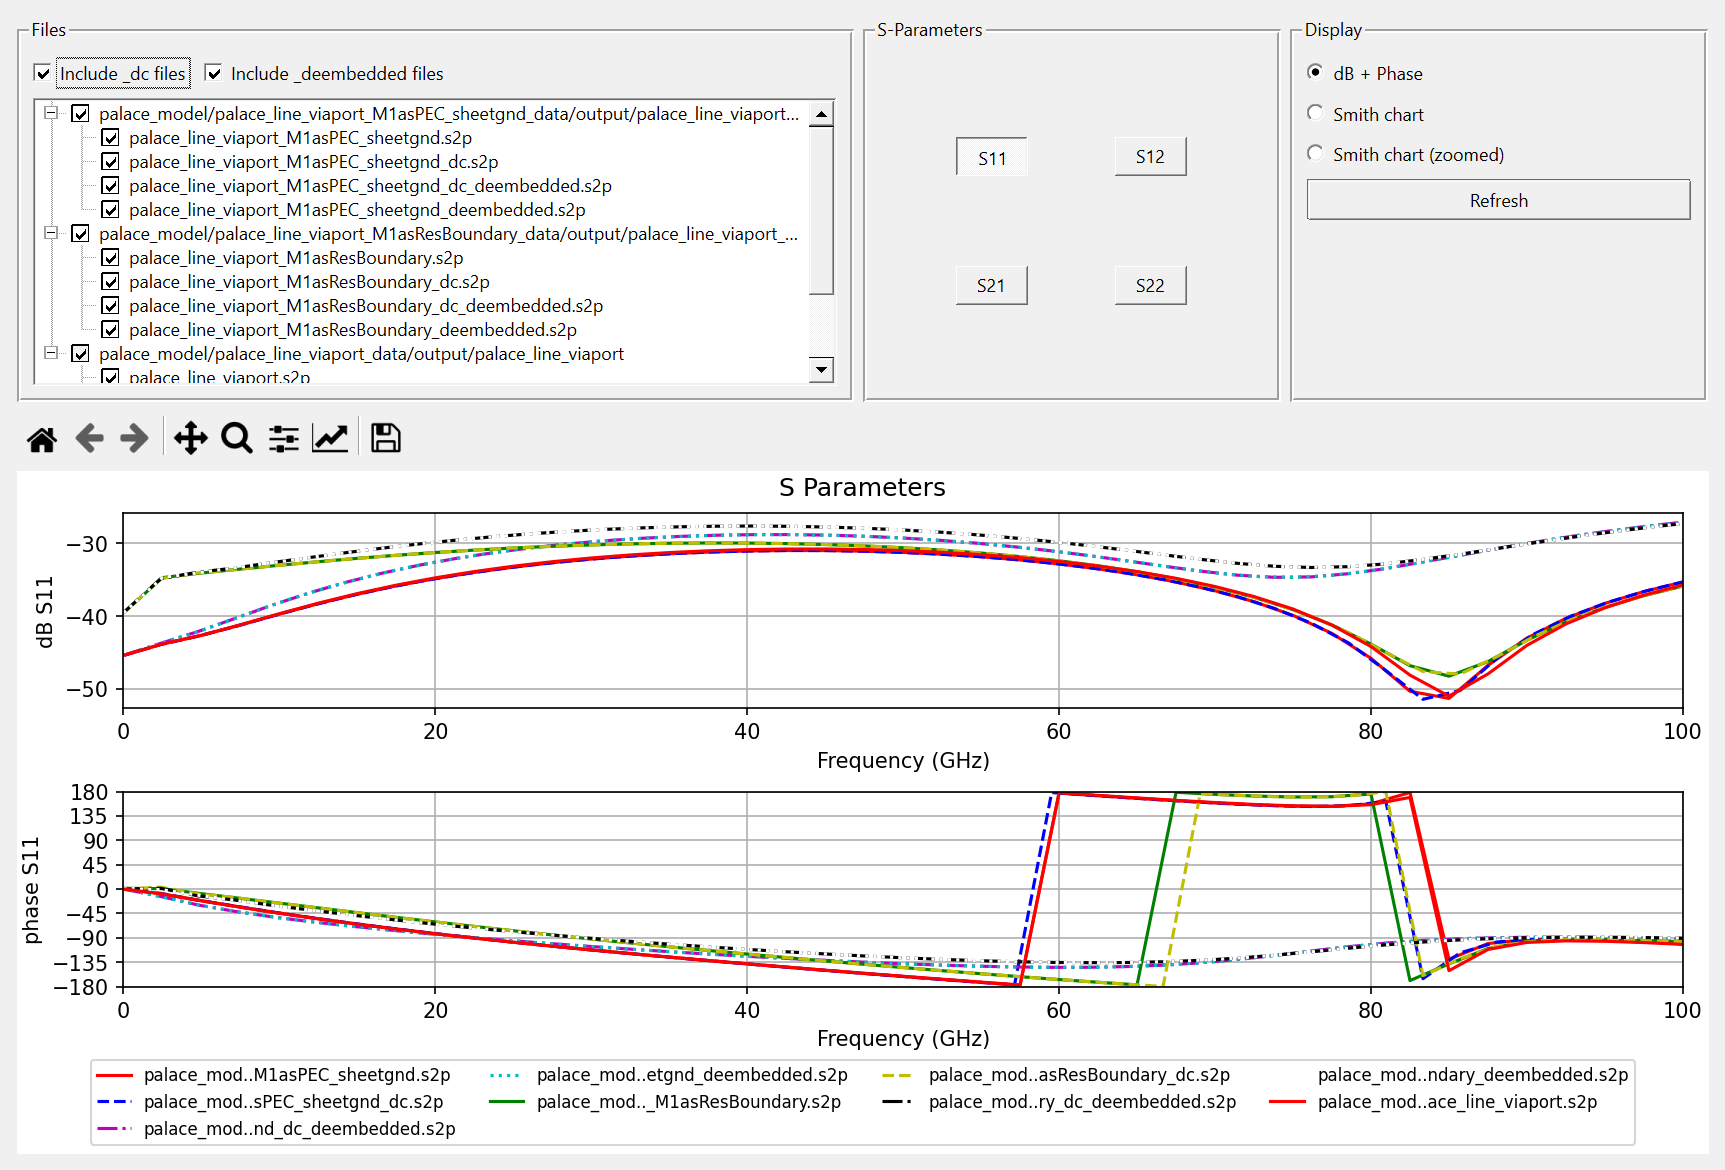Go forward to the next plot view

134,439
